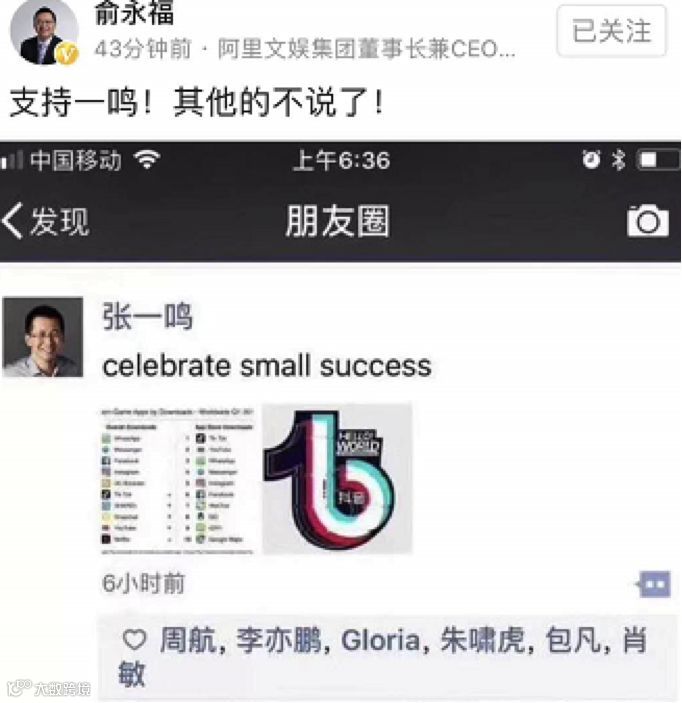Image resolution: width=682 pixels, height=703 pixels.
Task: Tap the 朋友圈 title
Action: [x=337, y=221]
